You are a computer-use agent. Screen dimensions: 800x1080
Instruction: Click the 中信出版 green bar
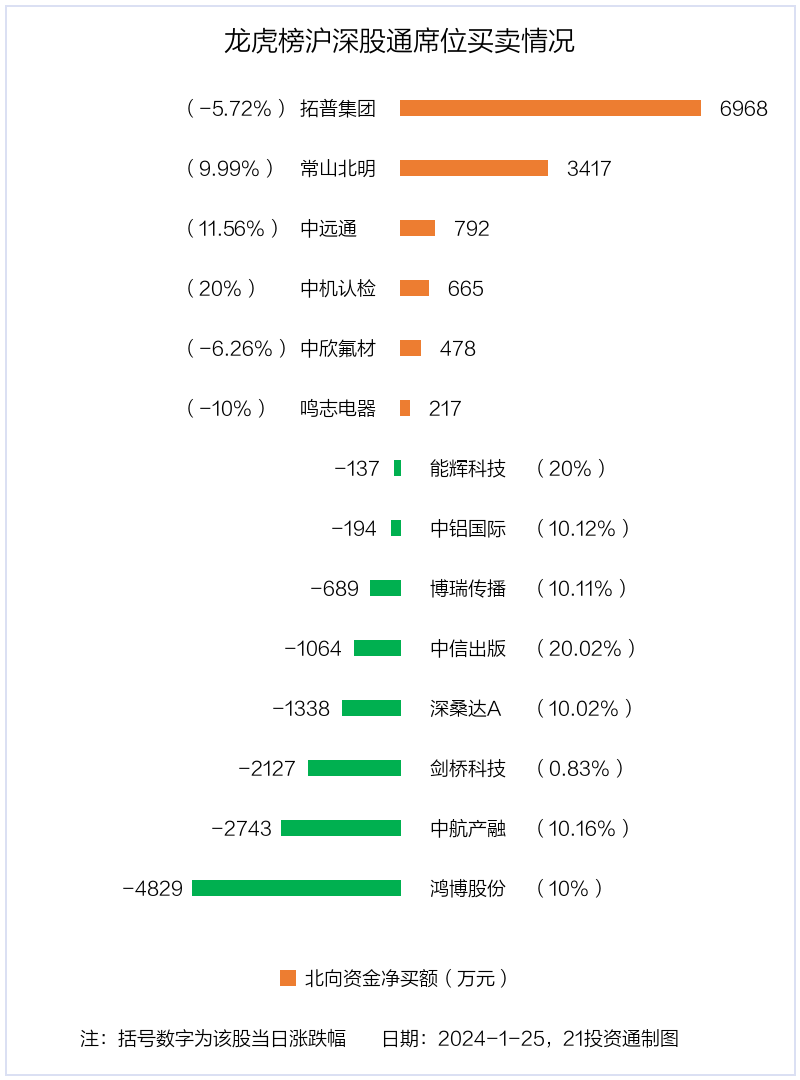[x=378, y=648]
